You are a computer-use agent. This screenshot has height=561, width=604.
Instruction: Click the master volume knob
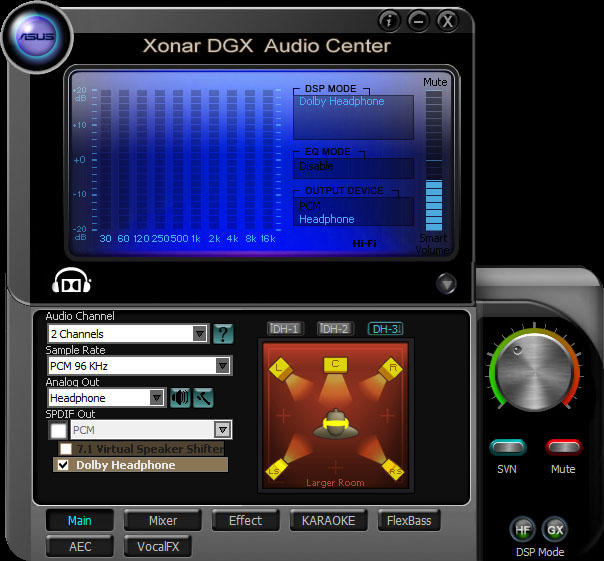[x=535, y=373]
